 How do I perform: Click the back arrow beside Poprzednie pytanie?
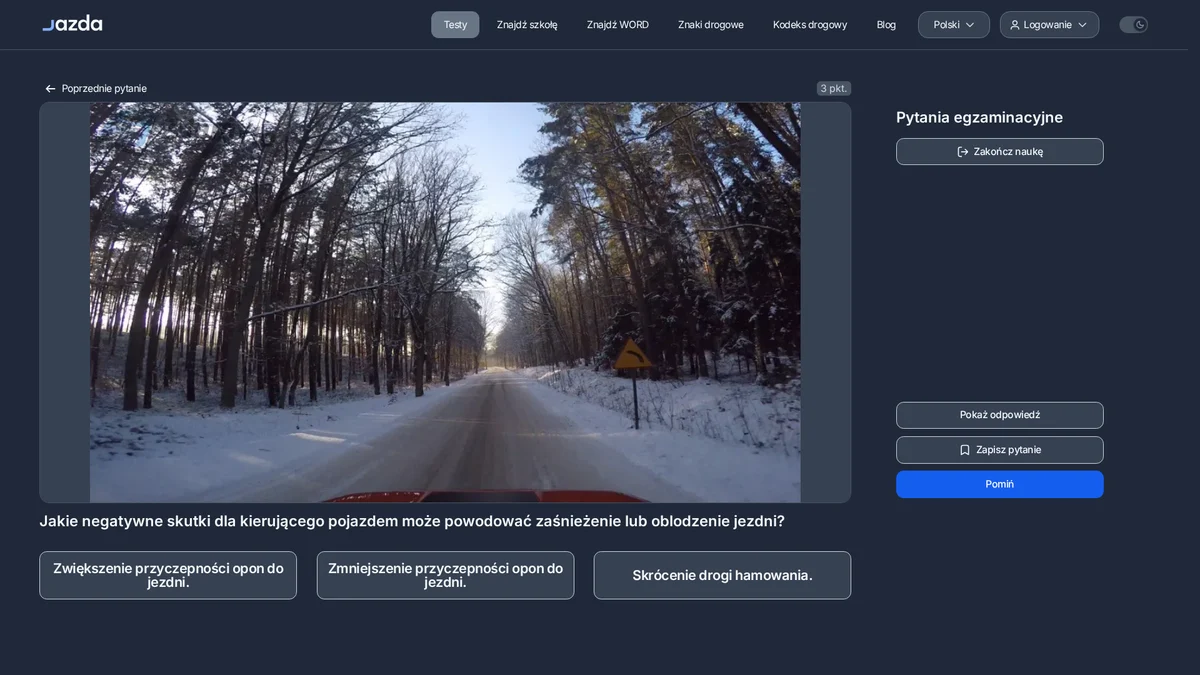point(50,89)
